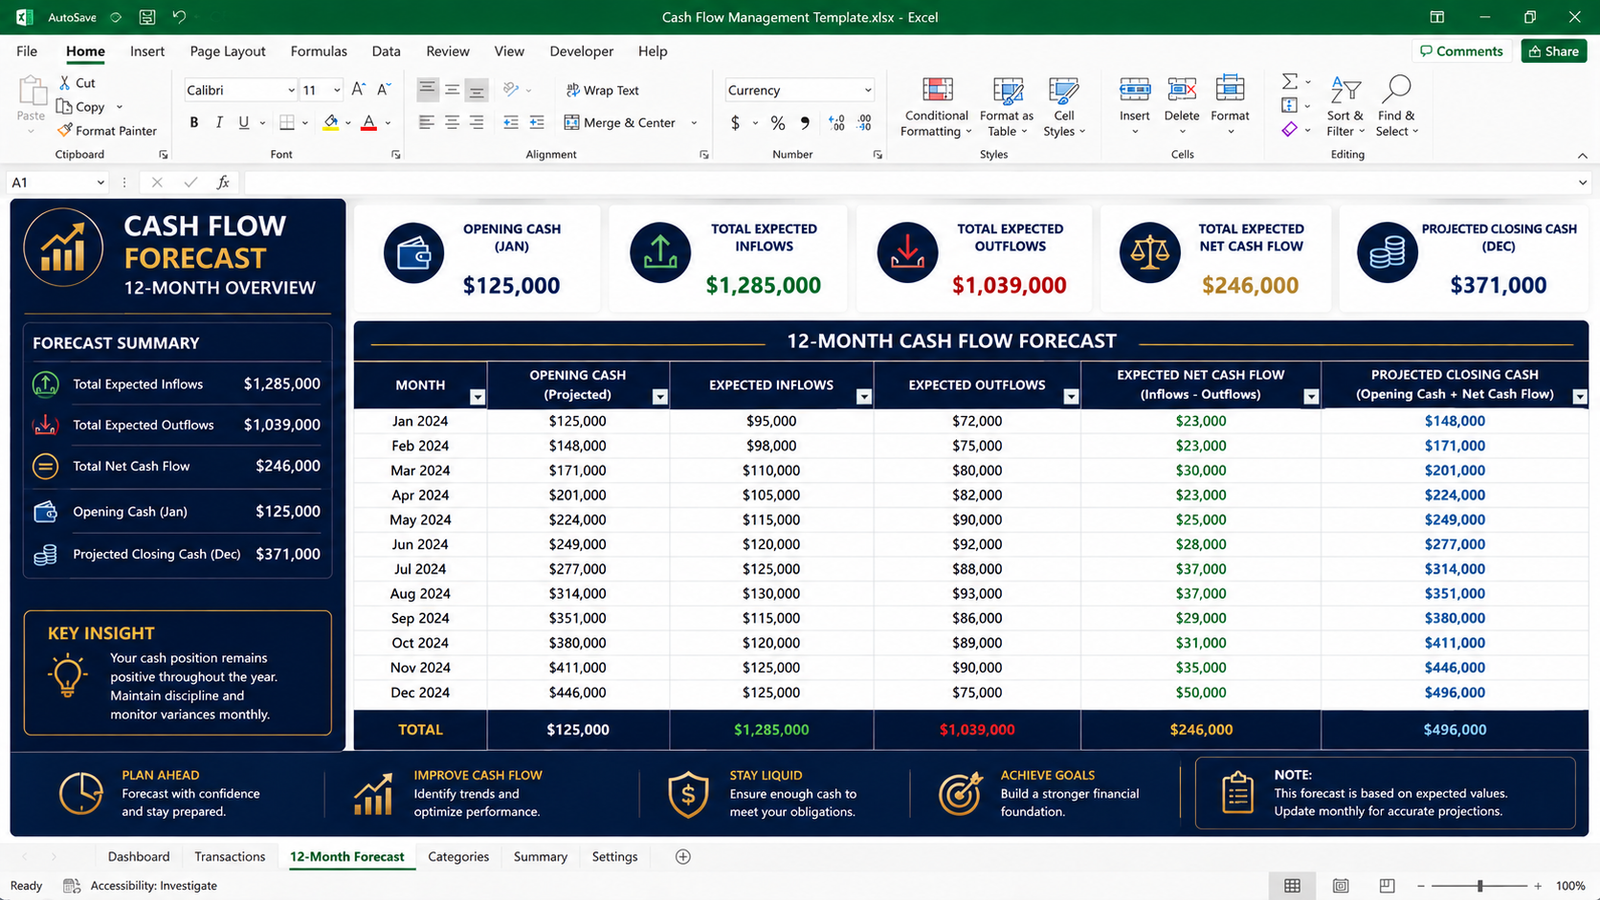
Task: Click the Insert Cells icon
Action: point(1134,90)
